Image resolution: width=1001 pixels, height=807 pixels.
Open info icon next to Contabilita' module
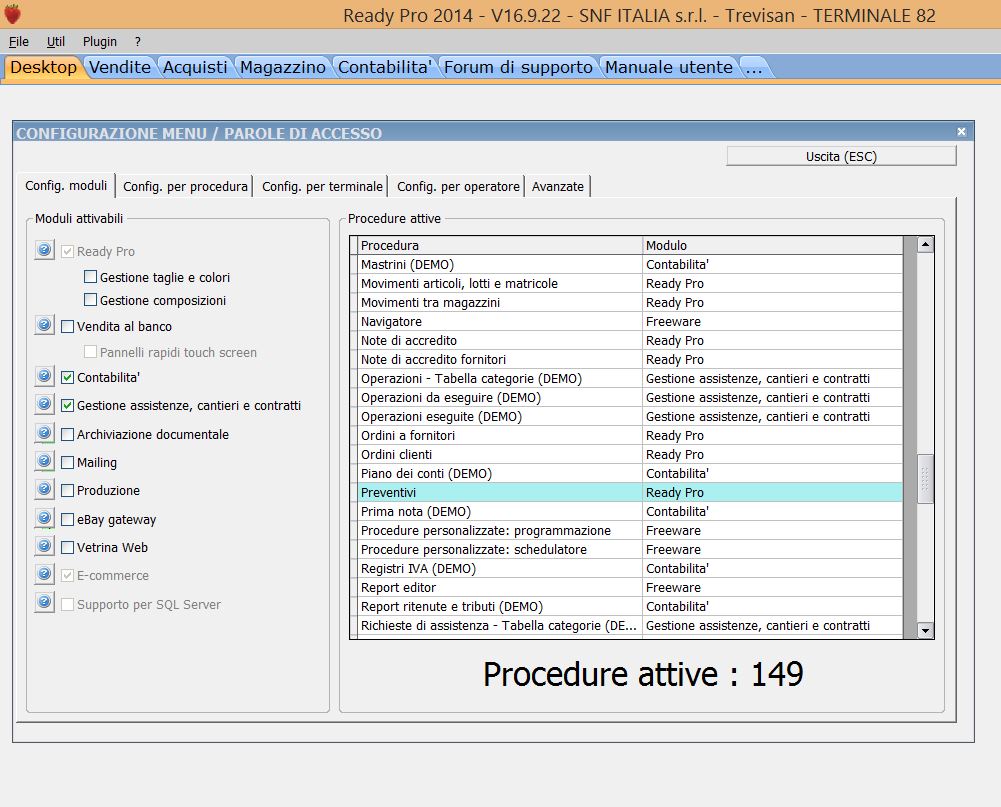pos(44,376)
